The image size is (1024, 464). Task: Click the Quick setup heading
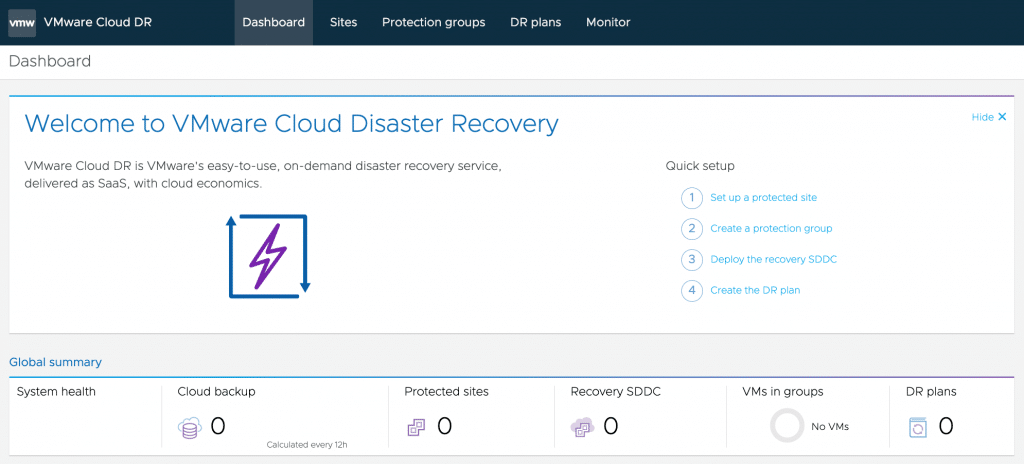(700, 166)
